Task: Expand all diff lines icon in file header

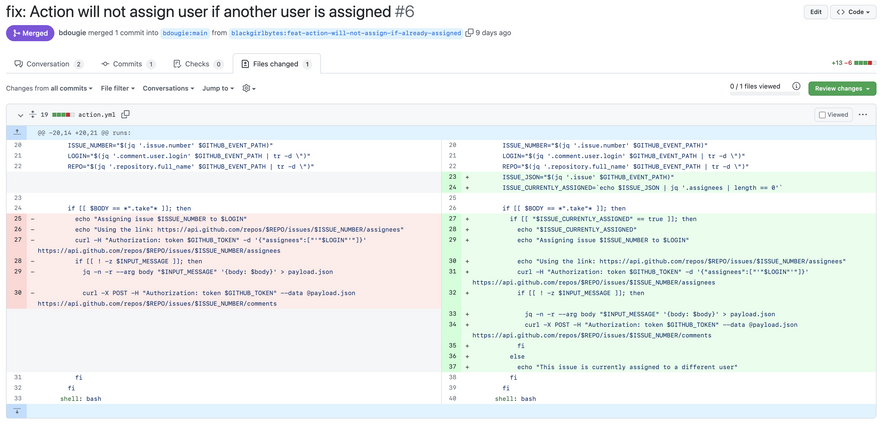Action: [32, 115]
